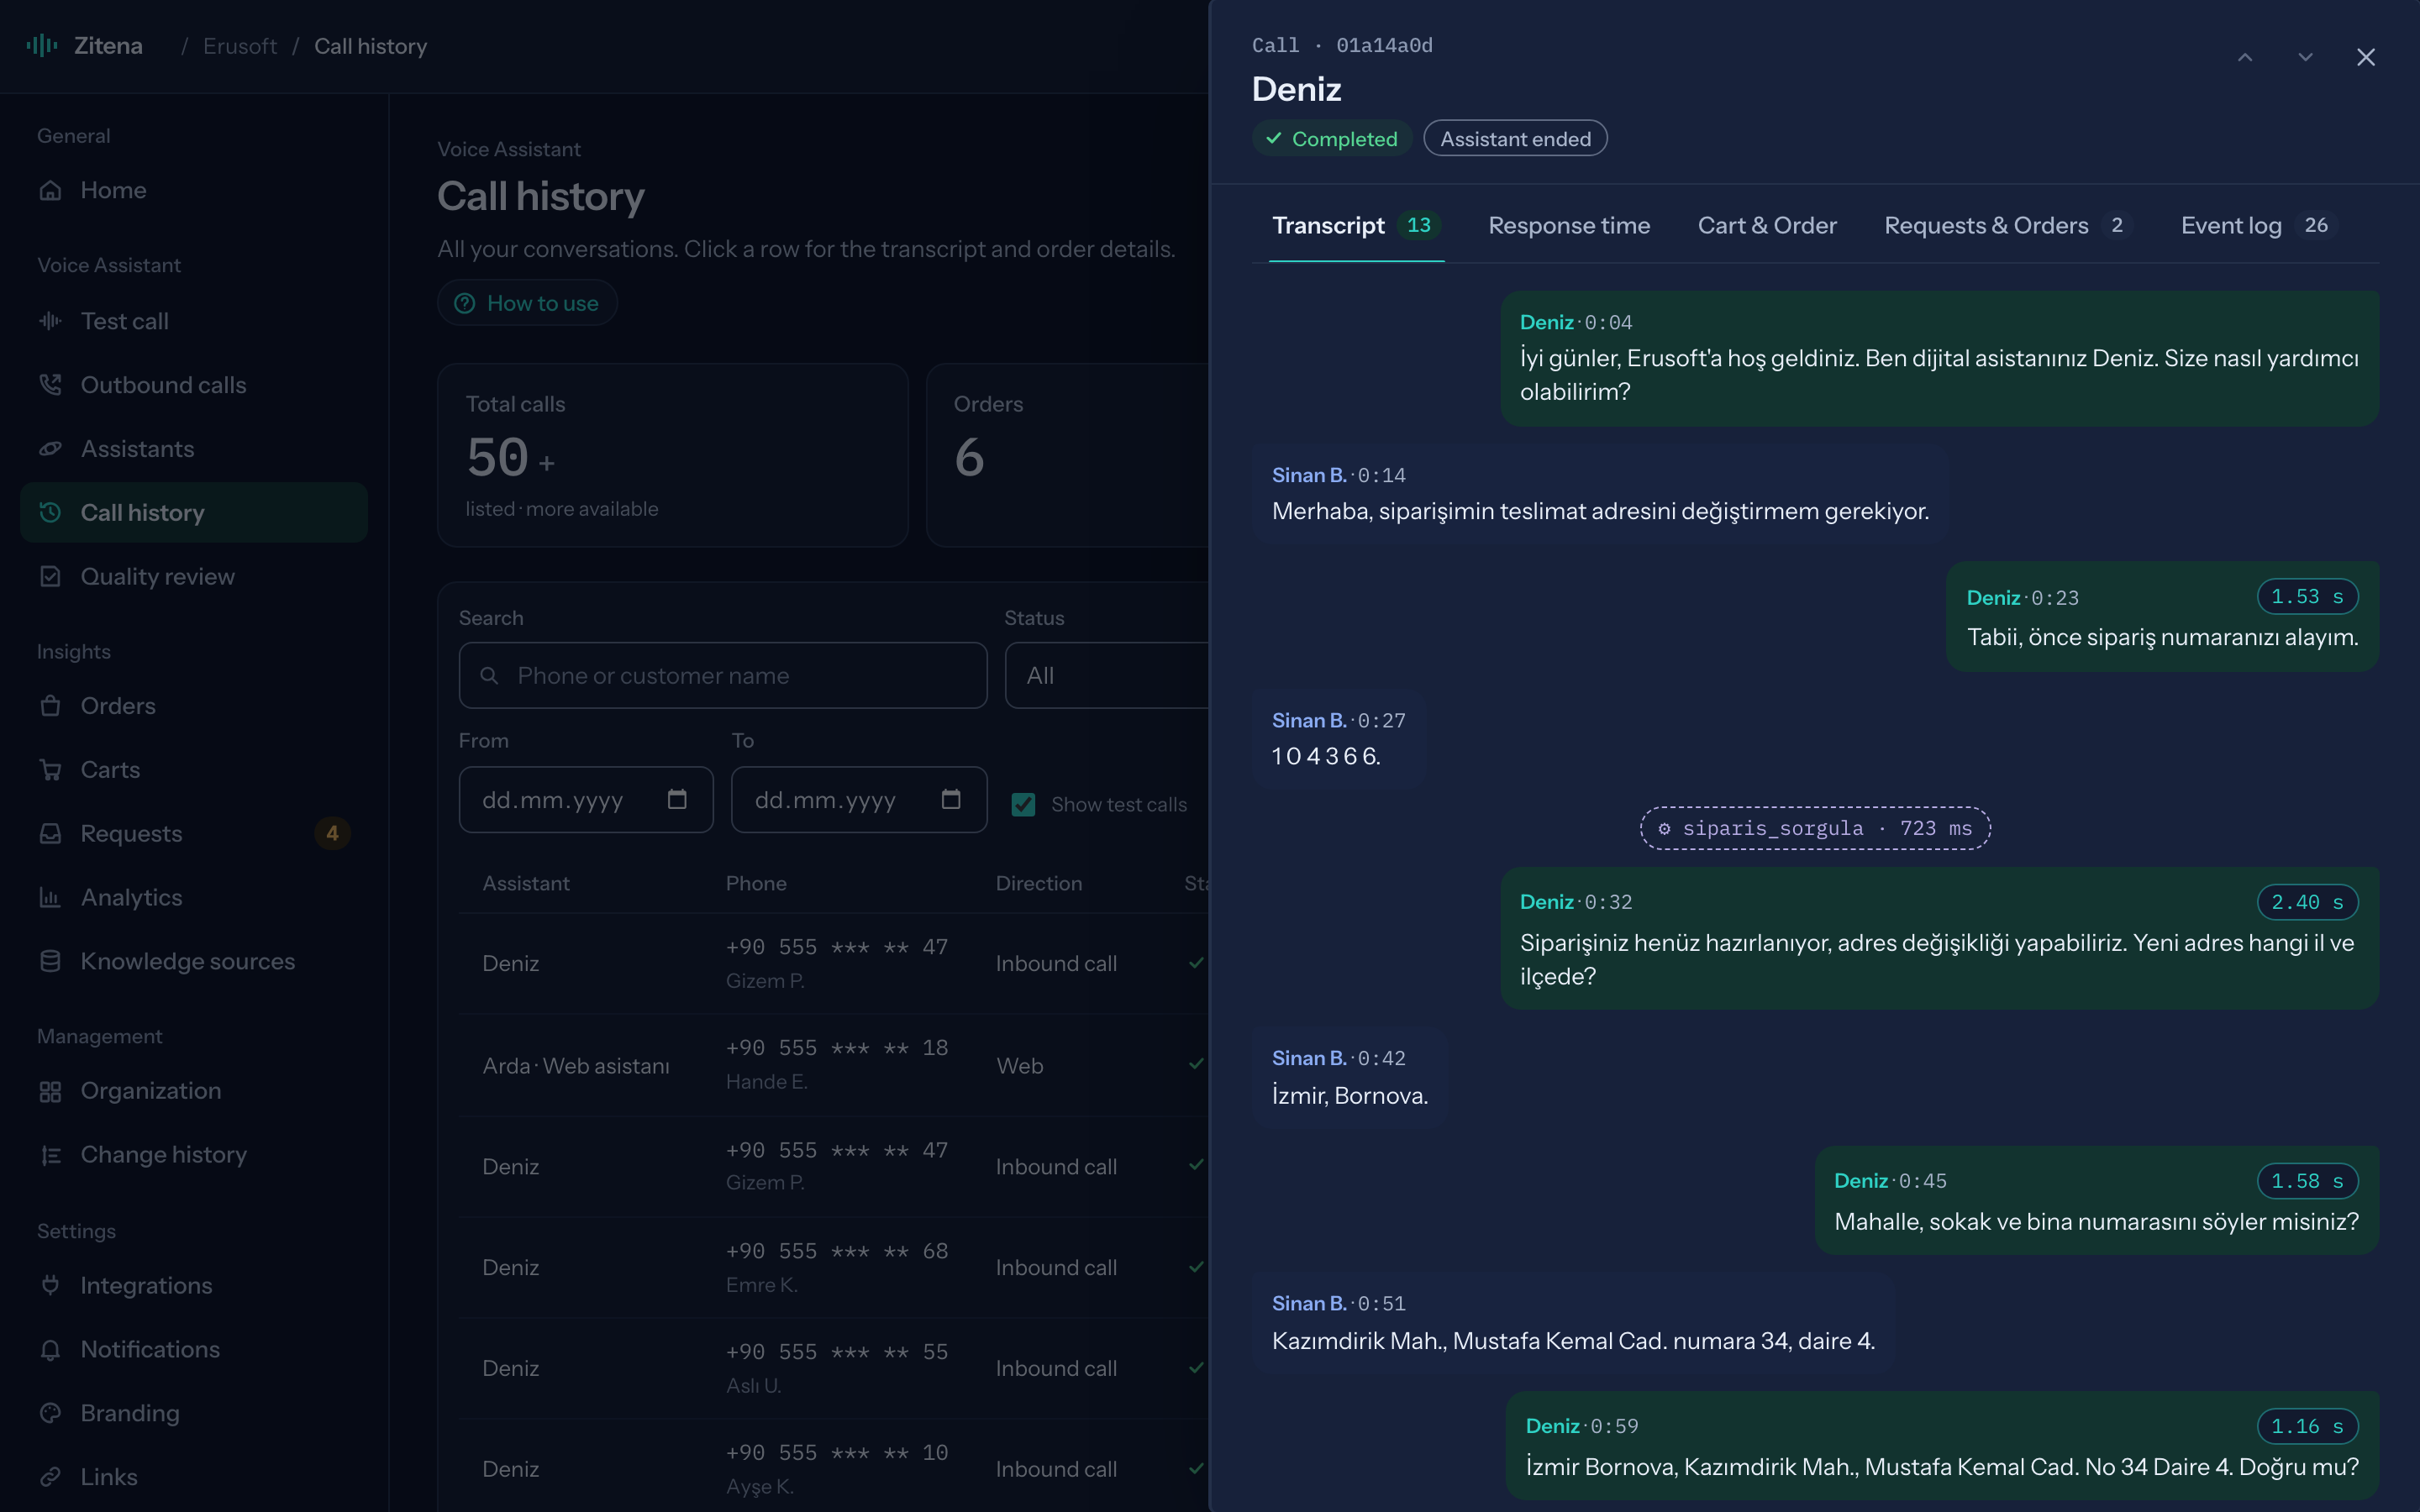The width and height of the screenshot is (2420, 1512).
Task: Open the Requests & Orders tab
Action: (x=2008, y=225)
